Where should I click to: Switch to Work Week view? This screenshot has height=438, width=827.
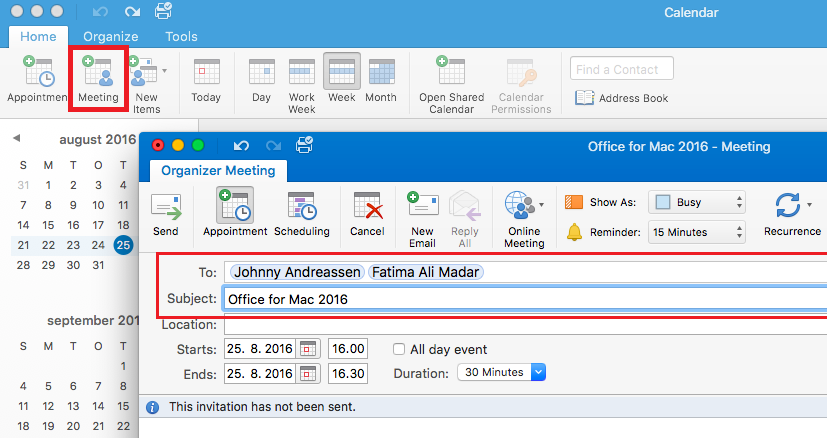(302, 85)
